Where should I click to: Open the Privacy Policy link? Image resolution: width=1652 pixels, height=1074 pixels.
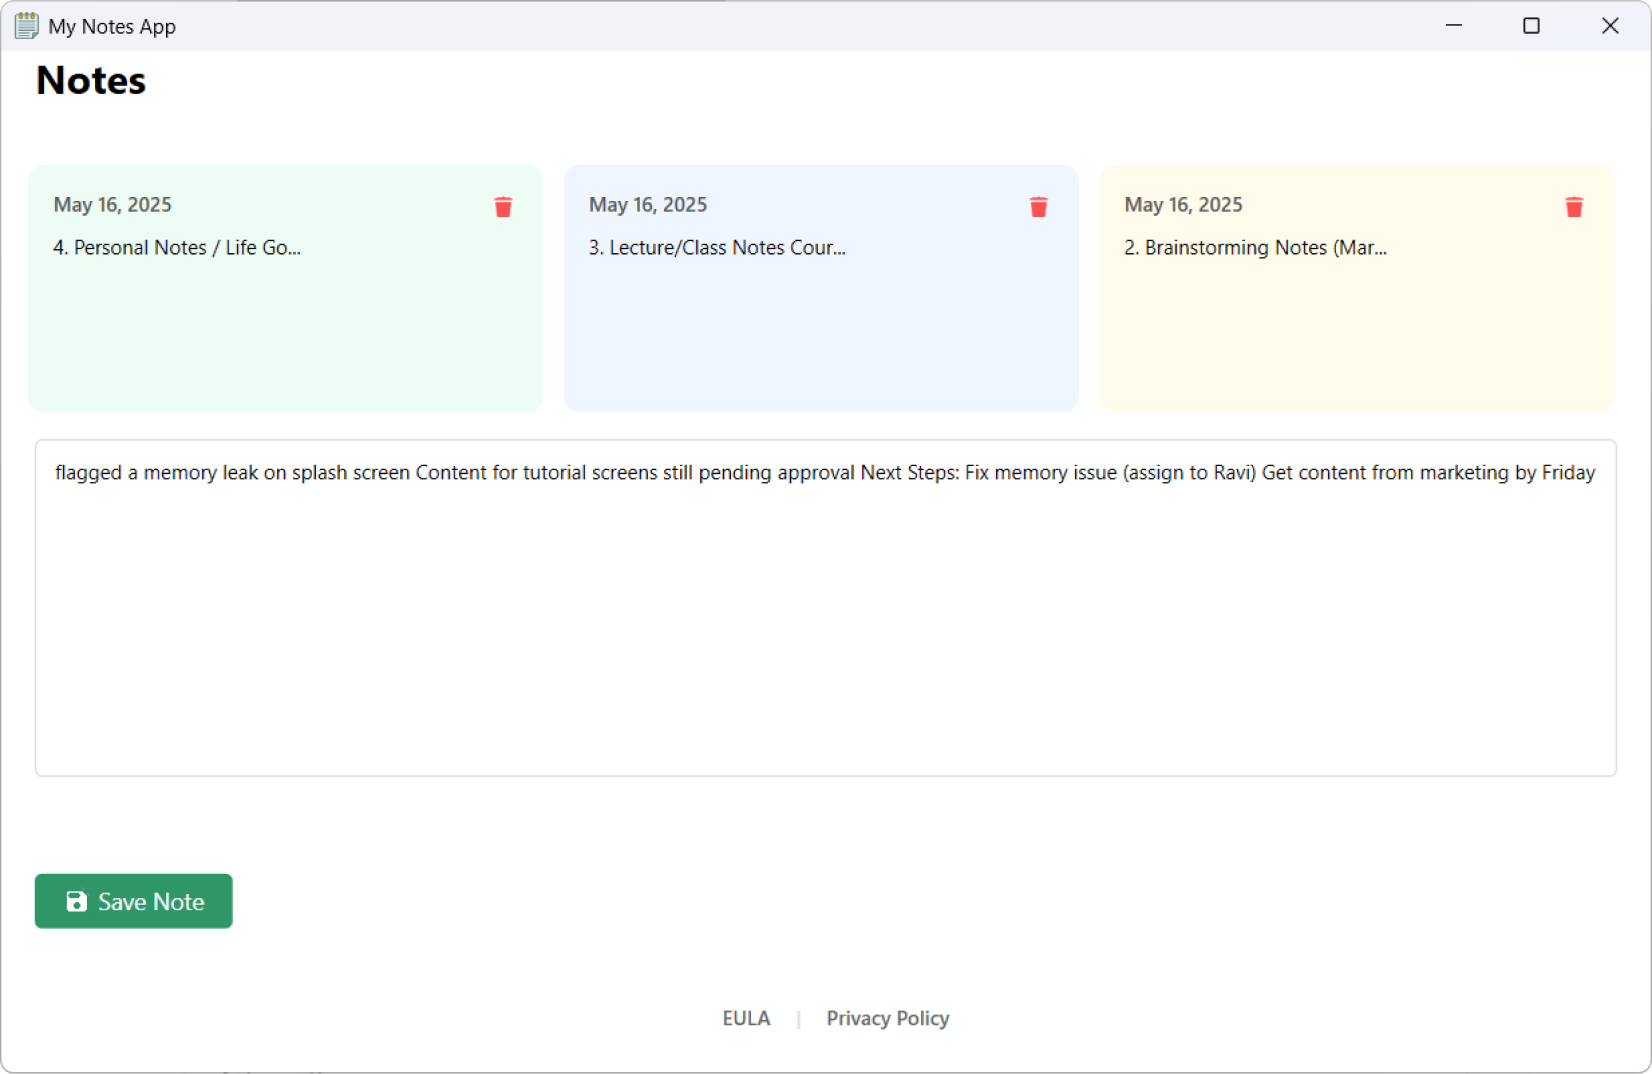[887, 1018]
